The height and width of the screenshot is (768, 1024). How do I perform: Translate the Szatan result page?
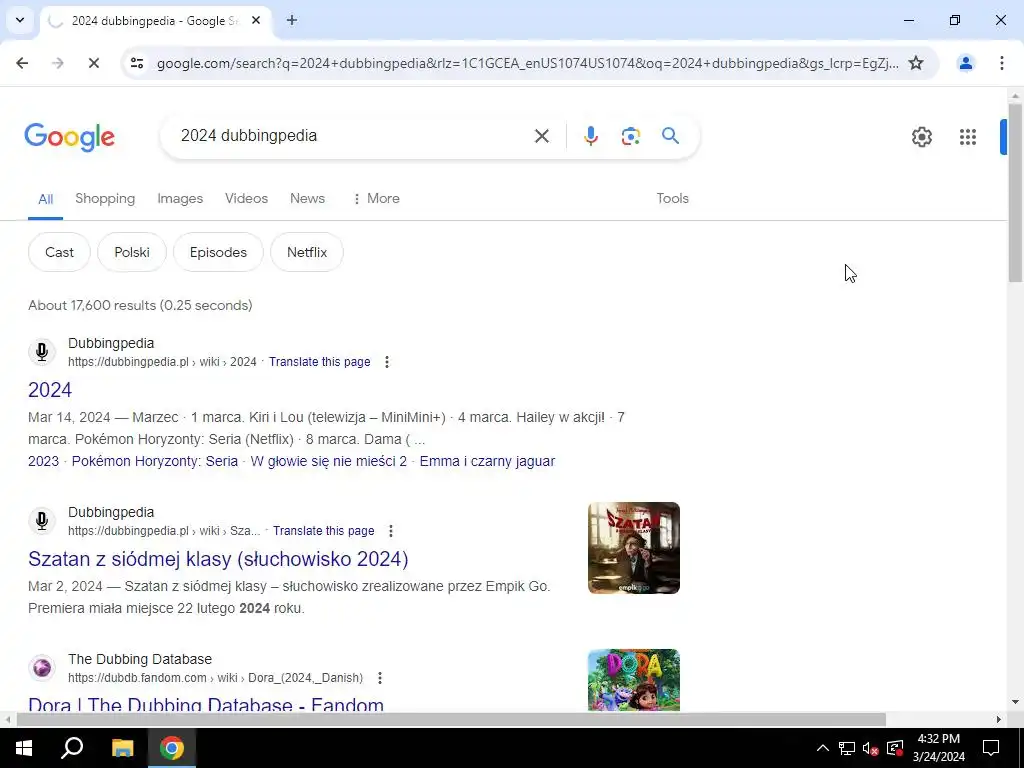click(x=323, y=531)
